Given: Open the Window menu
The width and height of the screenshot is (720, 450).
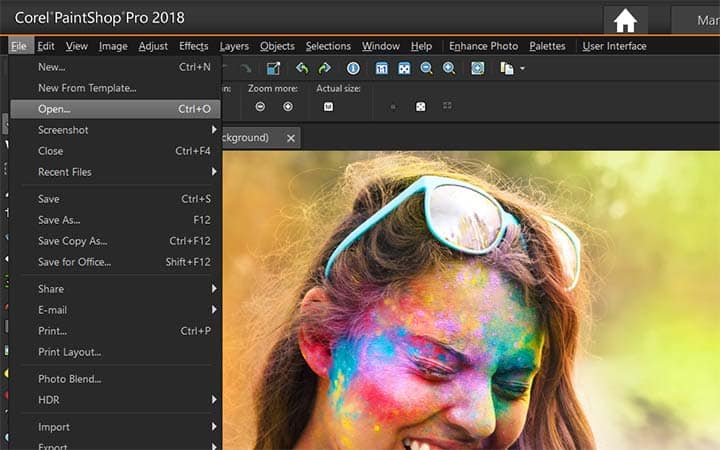Looking at the screenshot, I should coord(381,46).
